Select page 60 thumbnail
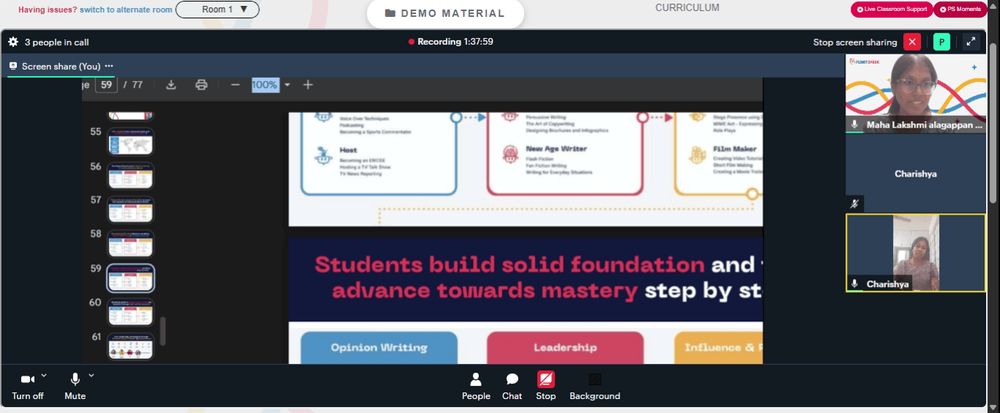This screenshot has width=1000, height=413. [x=131, y=312]
